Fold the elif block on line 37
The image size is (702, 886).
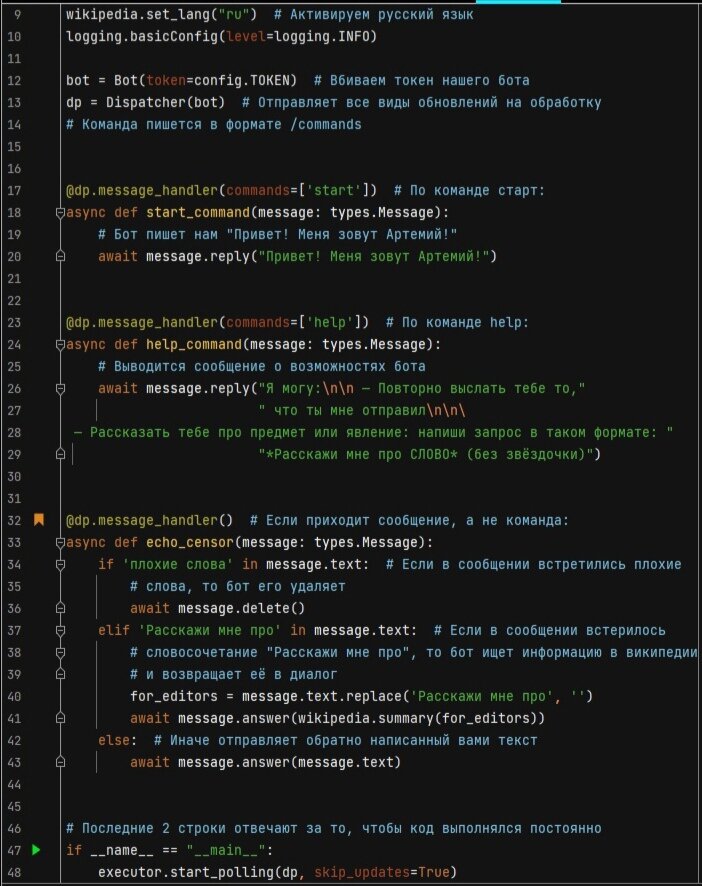[x=60, y=631]
